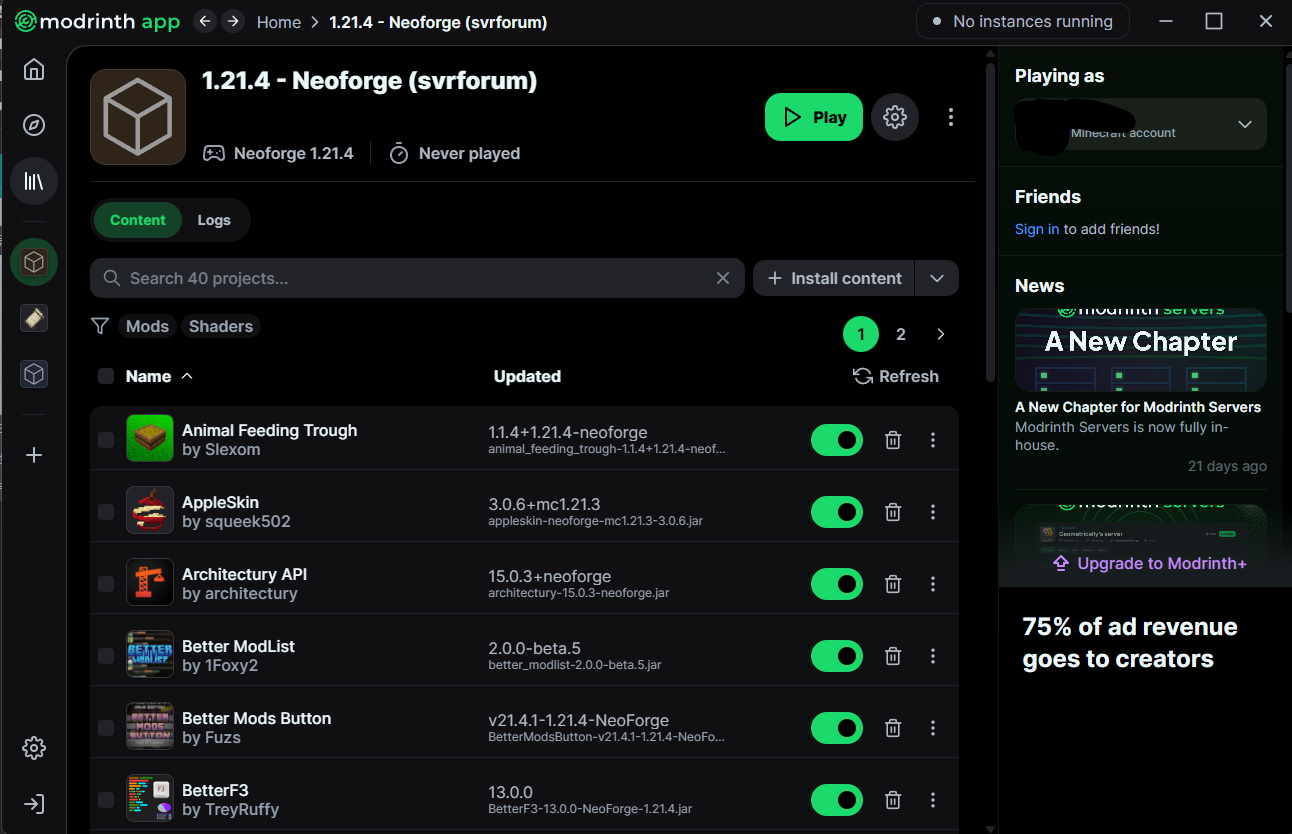Open more options for Architectury API
Screen dimensions: 1292x834
coord(933,584)
